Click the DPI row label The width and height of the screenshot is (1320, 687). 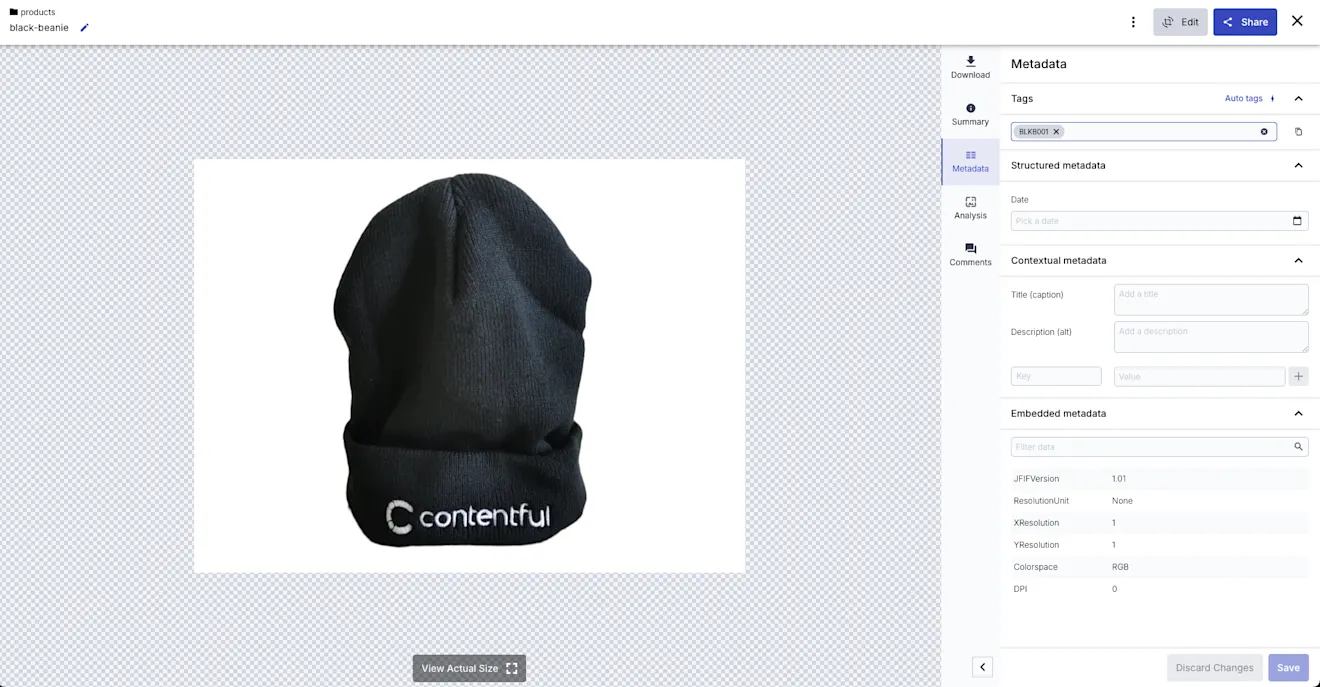(x=1018, y=589)
